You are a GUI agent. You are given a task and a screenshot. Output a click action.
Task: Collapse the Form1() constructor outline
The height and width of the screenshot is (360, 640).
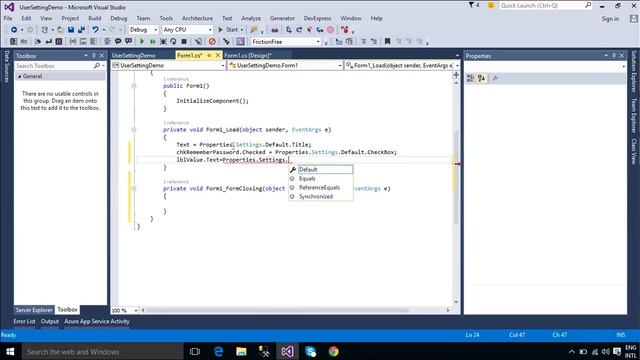133,86
